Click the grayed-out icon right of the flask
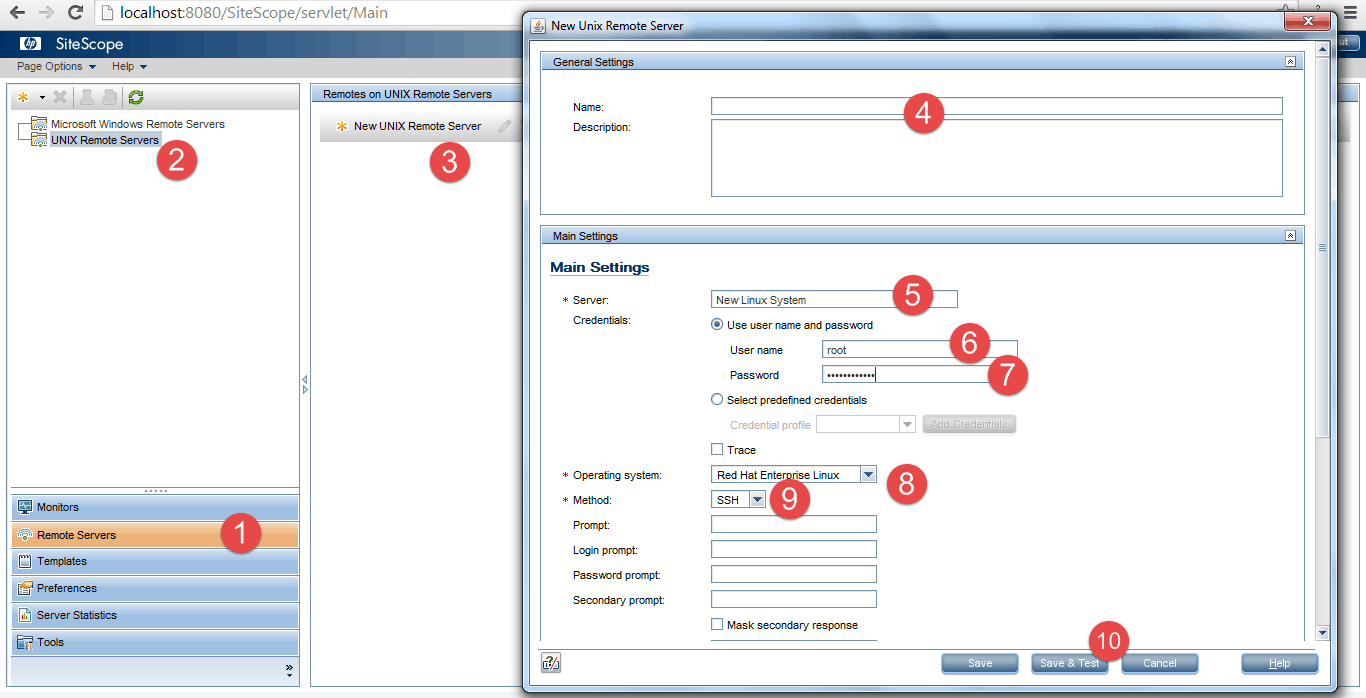 click(109, 97)
